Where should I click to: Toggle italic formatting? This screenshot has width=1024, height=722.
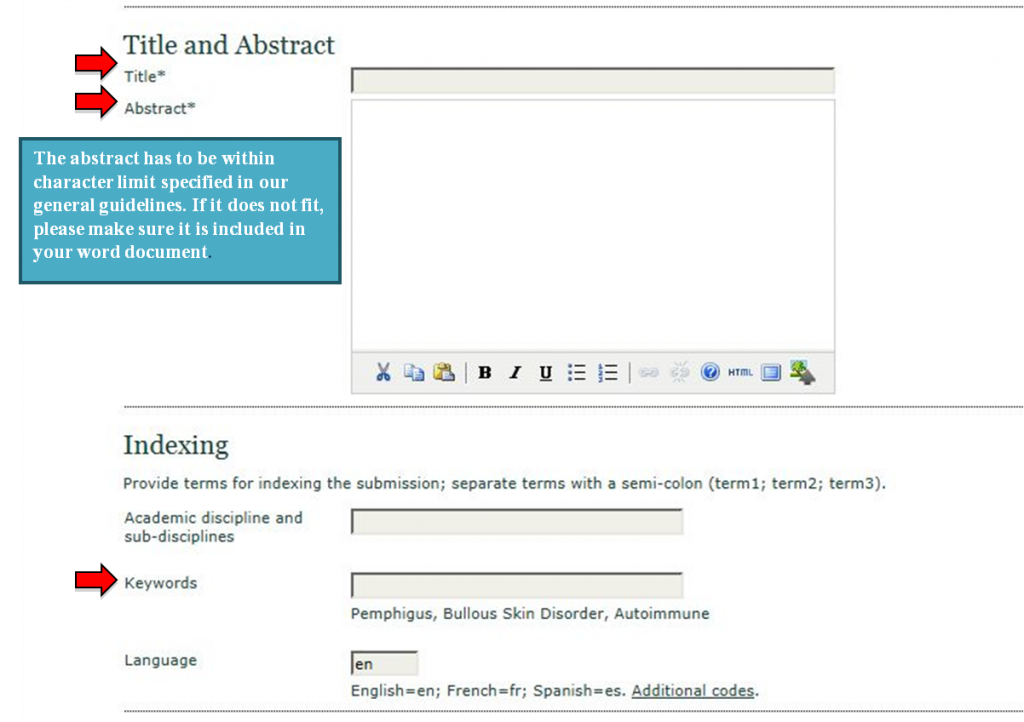click(x=515, y=373)
